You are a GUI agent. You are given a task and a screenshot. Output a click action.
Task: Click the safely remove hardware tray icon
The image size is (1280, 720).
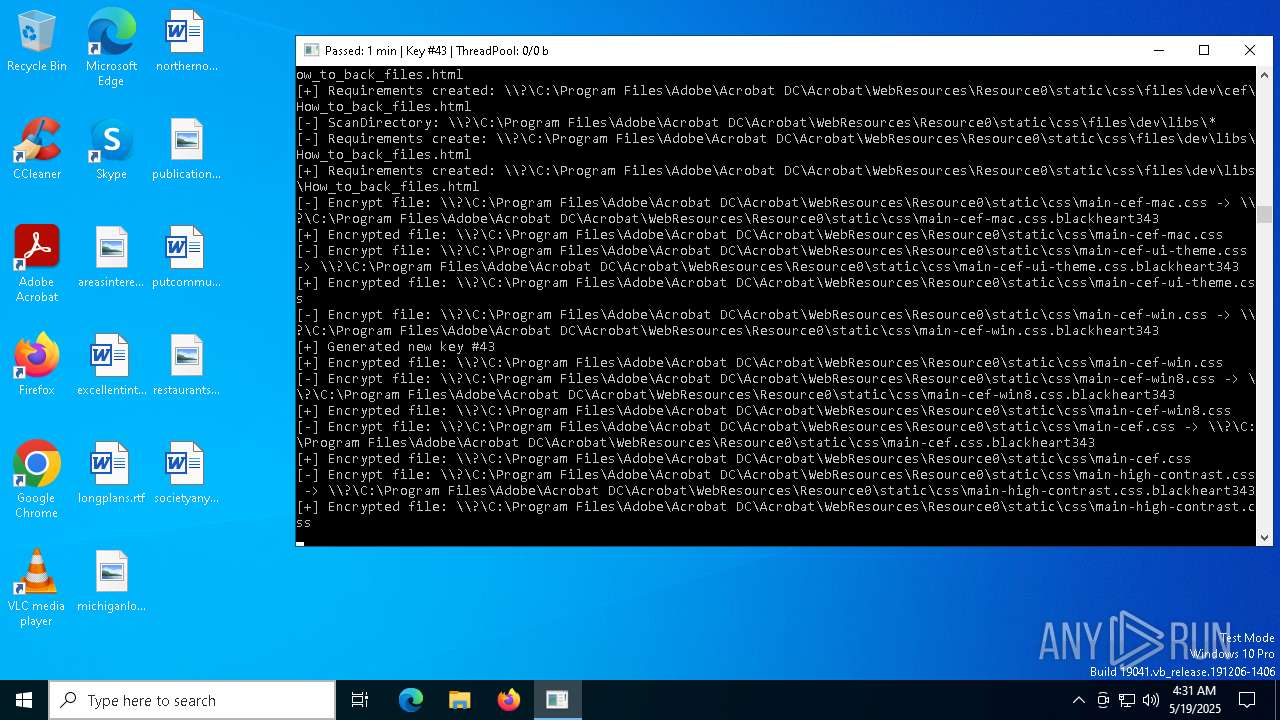pos(1103,700)
